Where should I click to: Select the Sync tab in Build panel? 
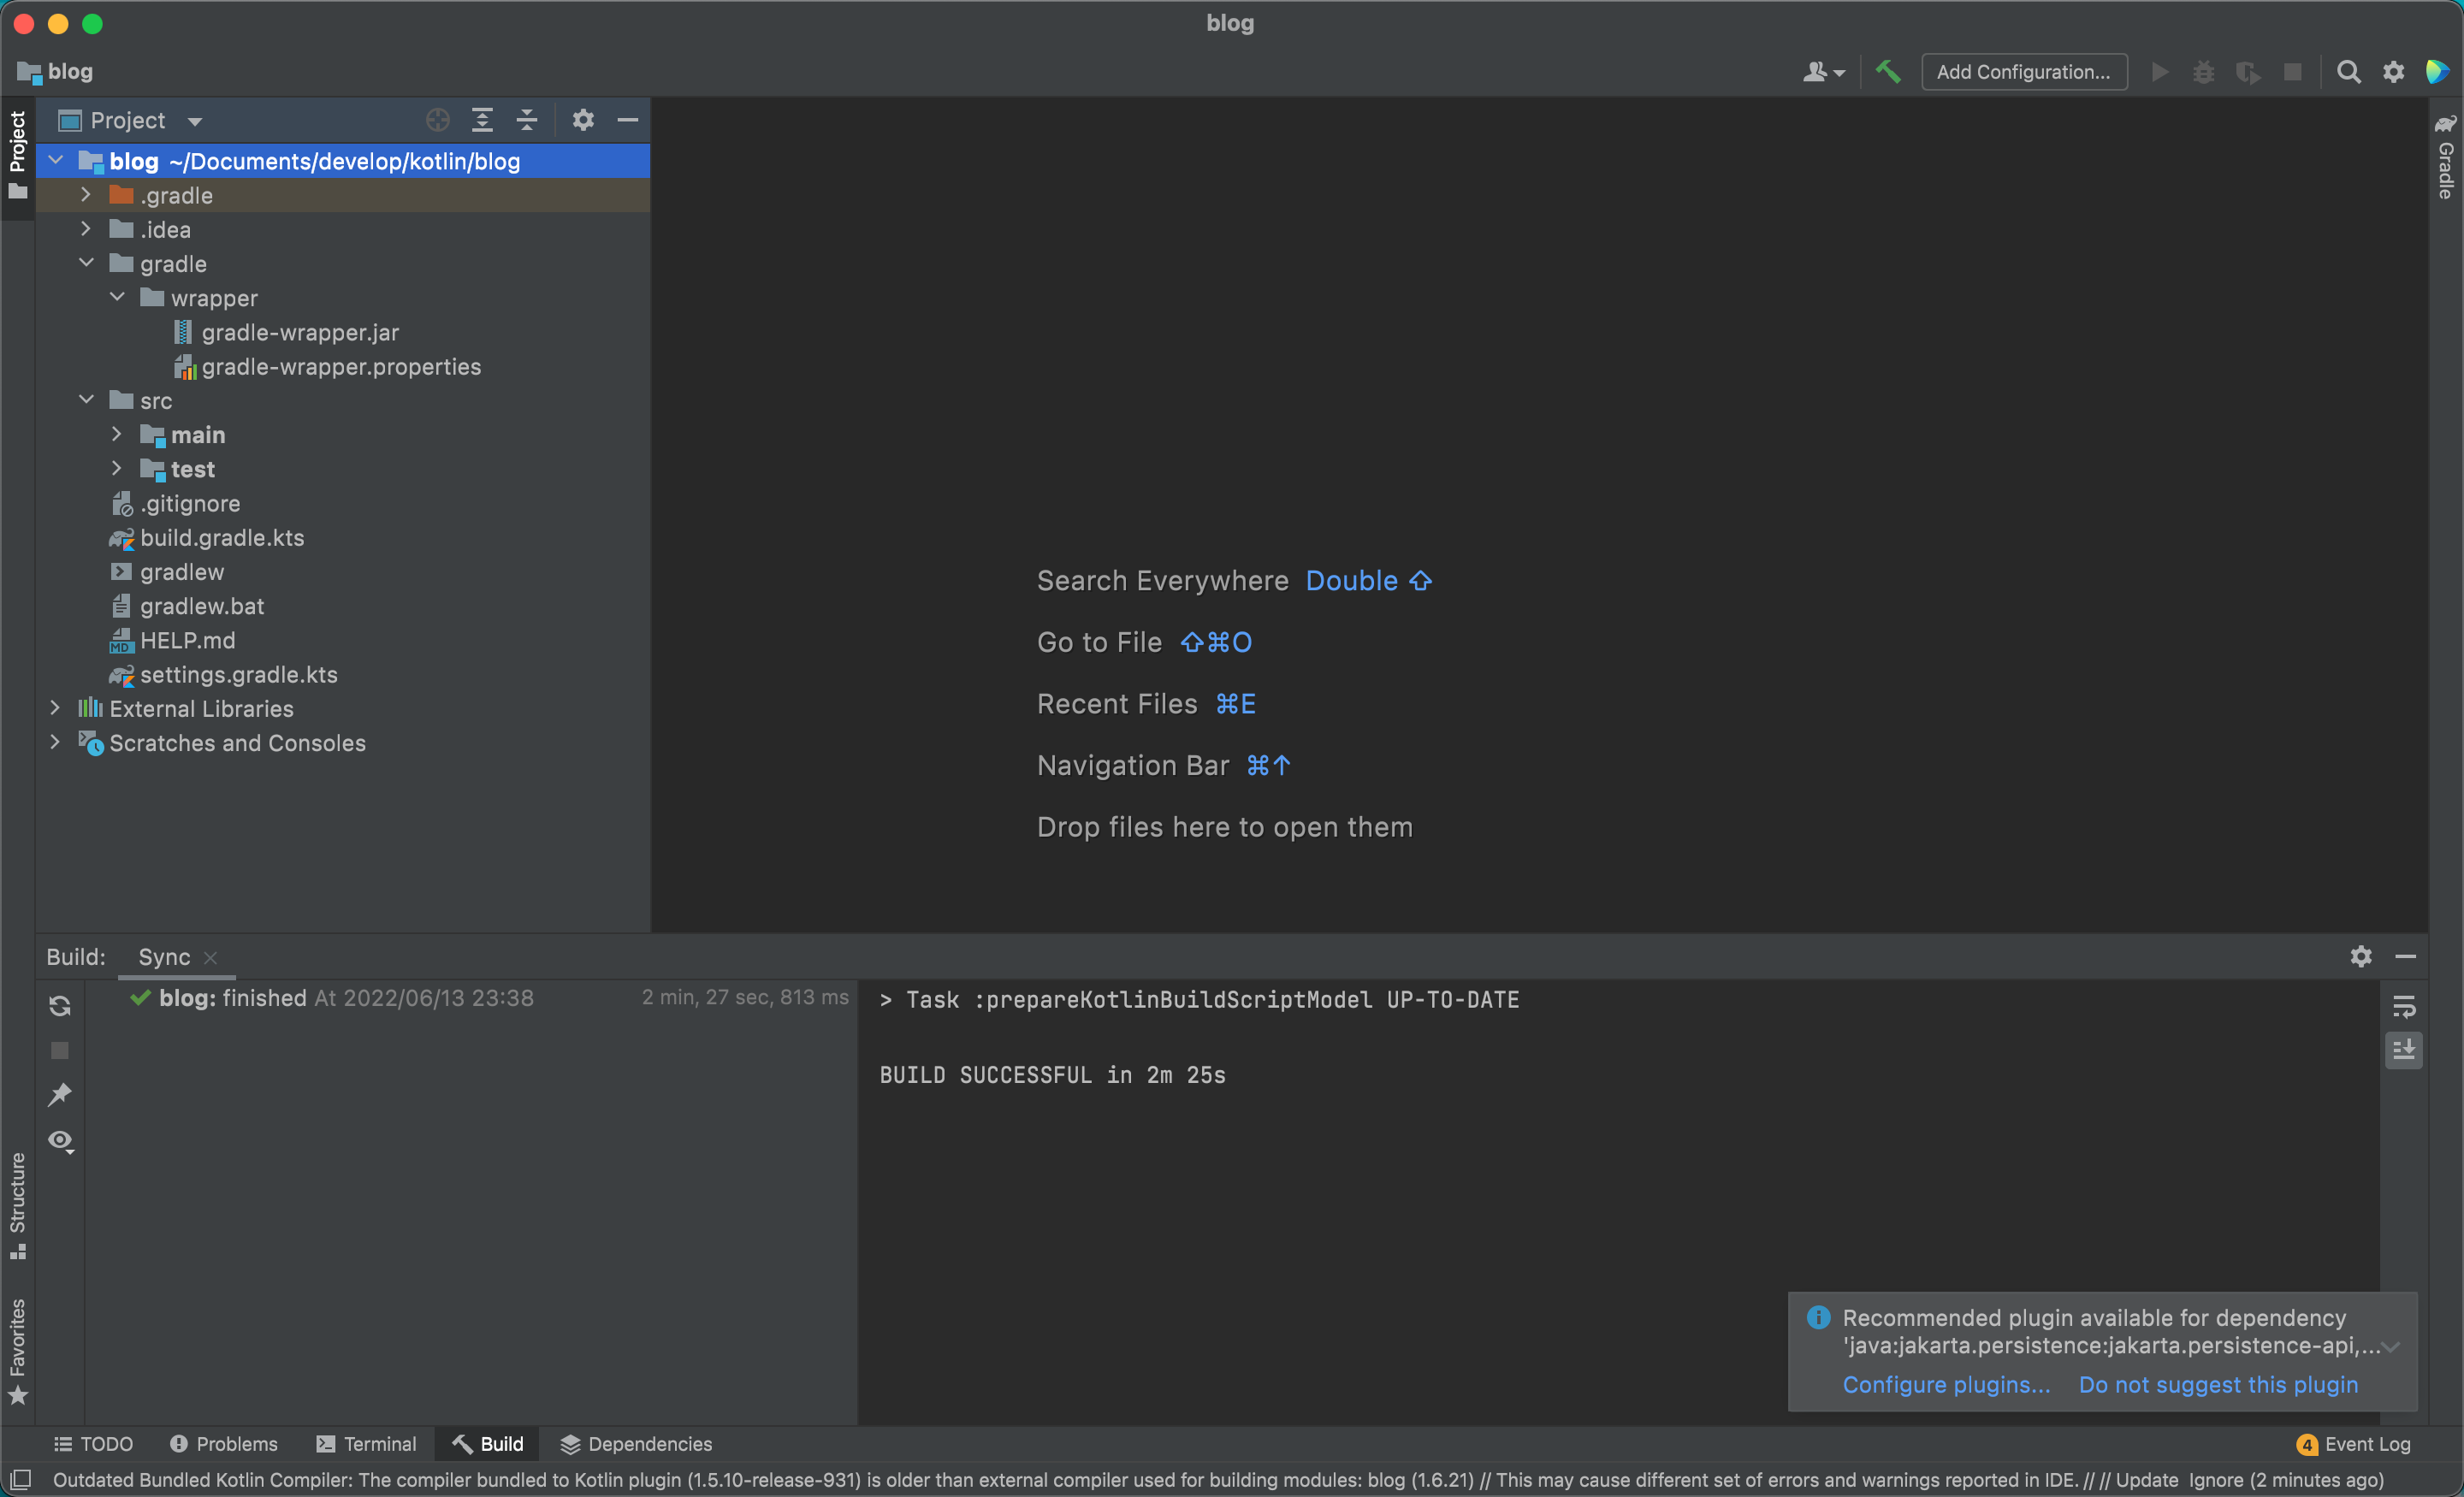point(164,957)
